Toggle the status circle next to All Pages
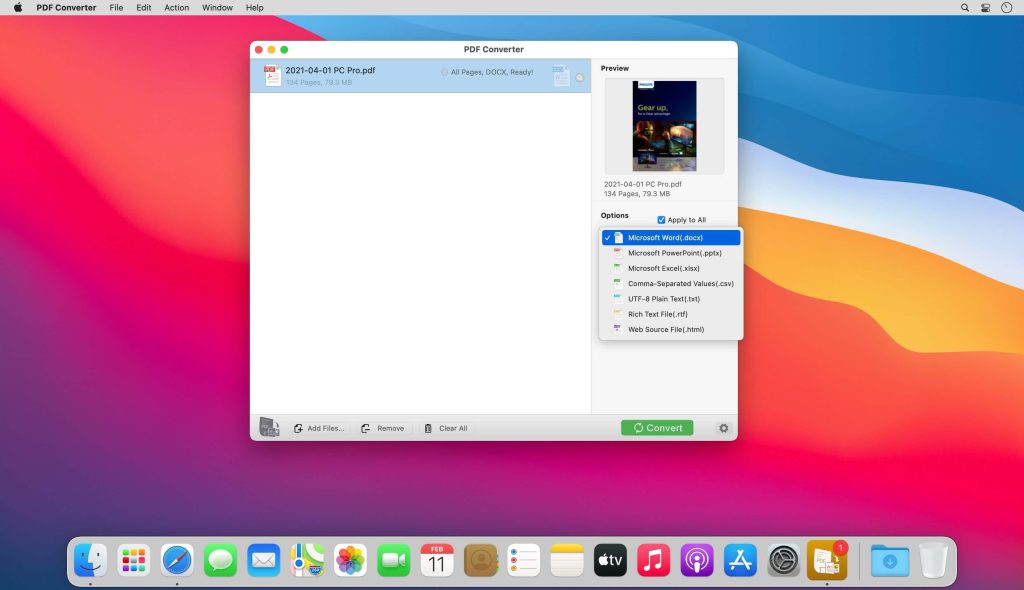The image size is (1024, 590). coord(445,70)
